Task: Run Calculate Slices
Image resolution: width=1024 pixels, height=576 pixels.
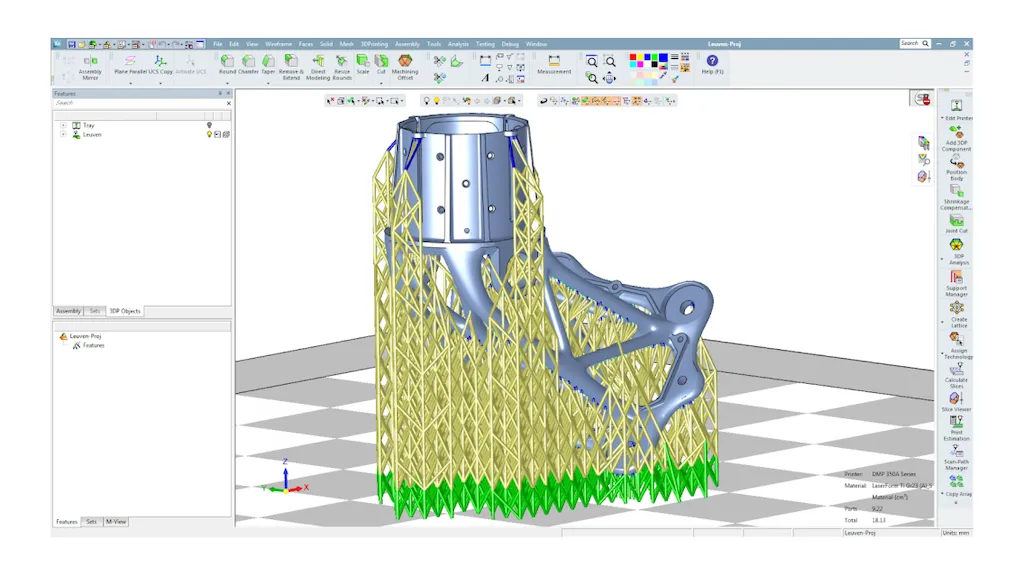Action: point(956,376)
